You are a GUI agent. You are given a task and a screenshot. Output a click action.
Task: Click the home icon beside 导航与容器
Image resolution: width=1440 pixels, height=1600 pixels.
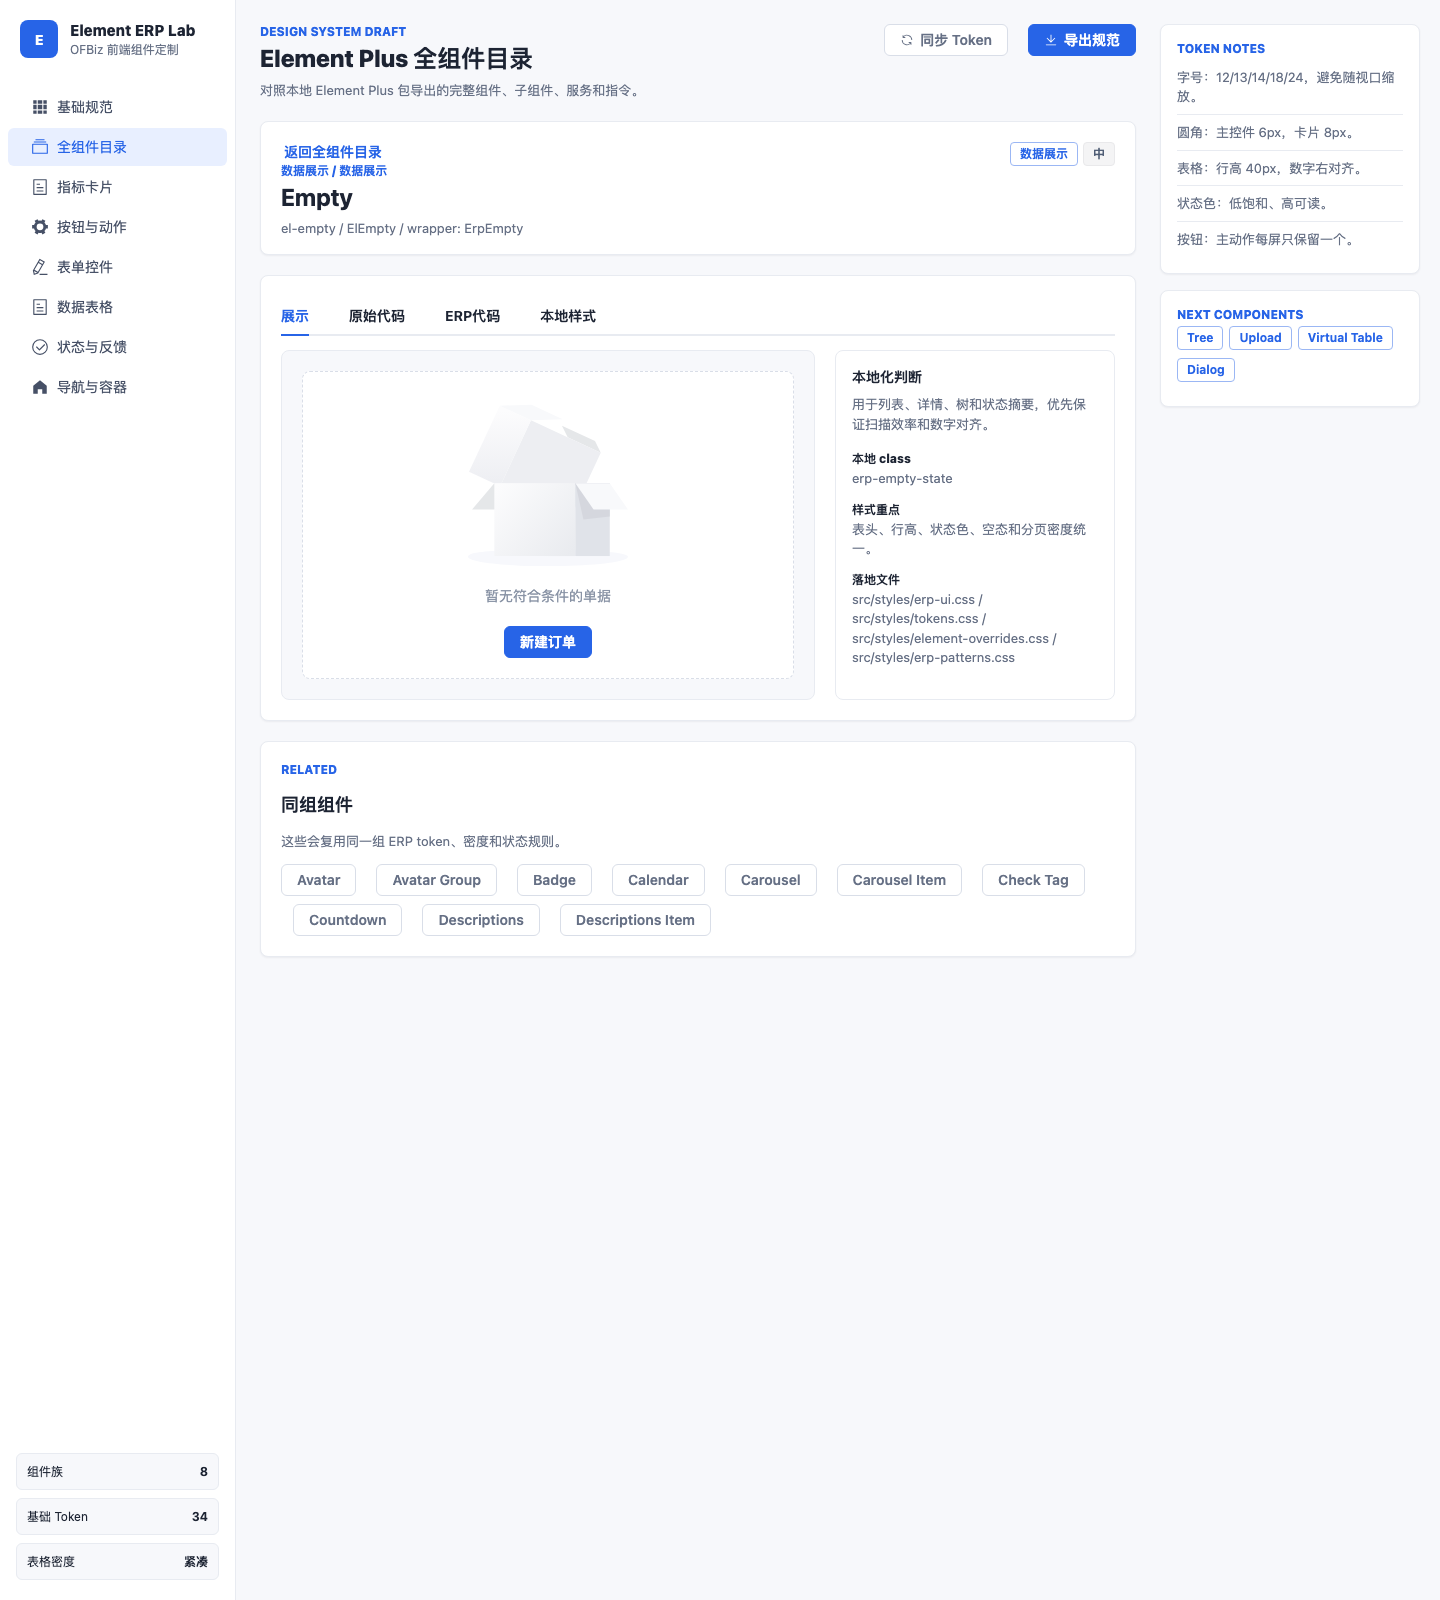tap(40, 387)
